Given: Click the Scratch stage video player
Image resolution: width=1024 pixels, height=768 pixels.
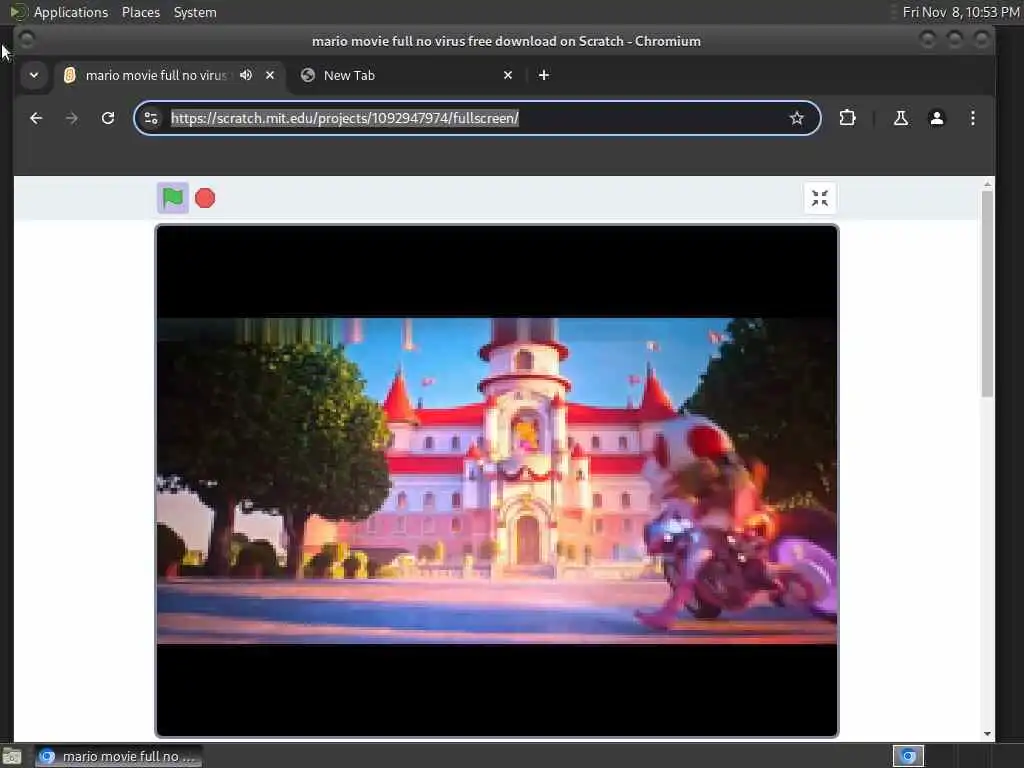Looking at the screenshot, I should [x=496, y=481].
